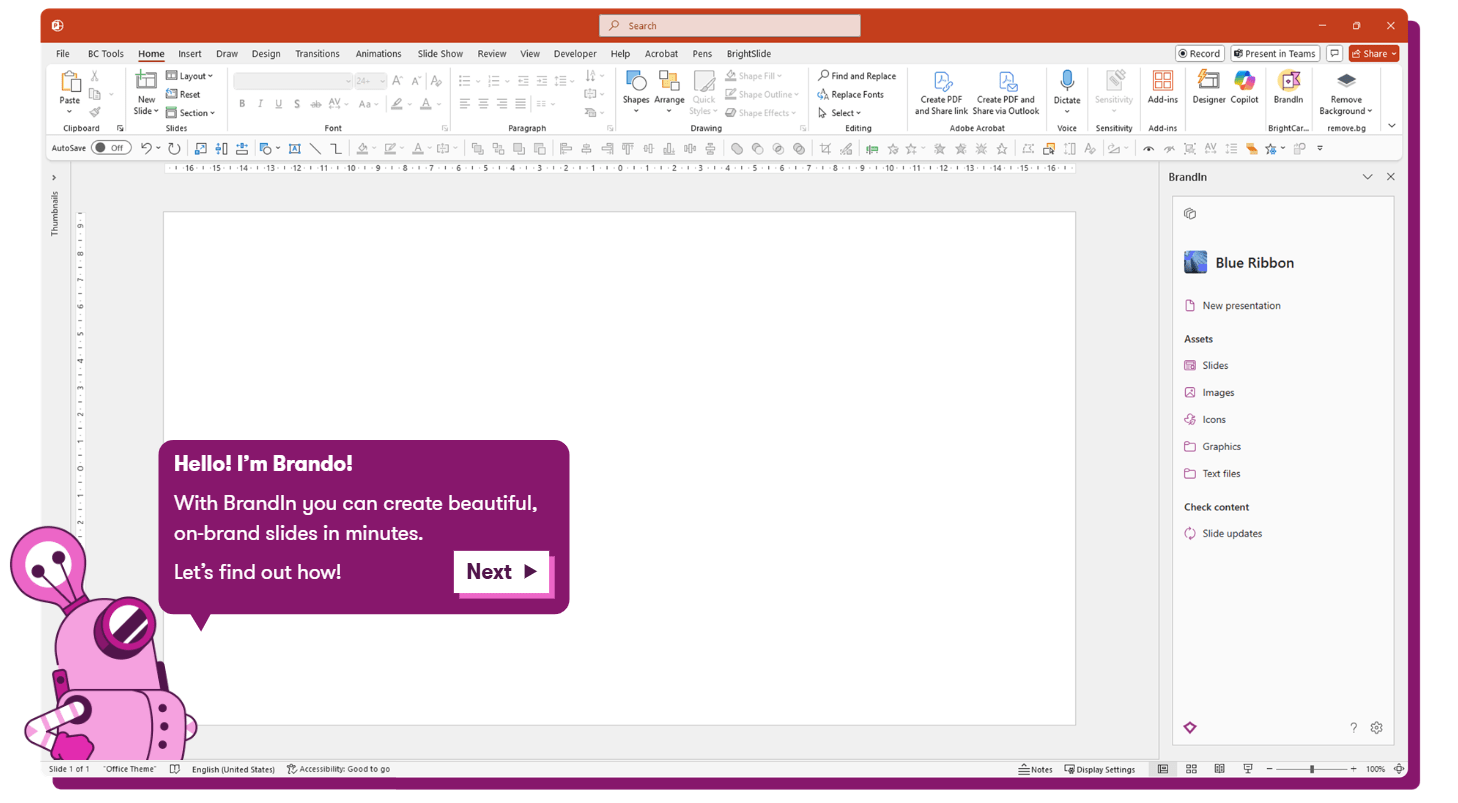Toggle bold formatting
Viewport: 1458px width, 803px height.
241,103
